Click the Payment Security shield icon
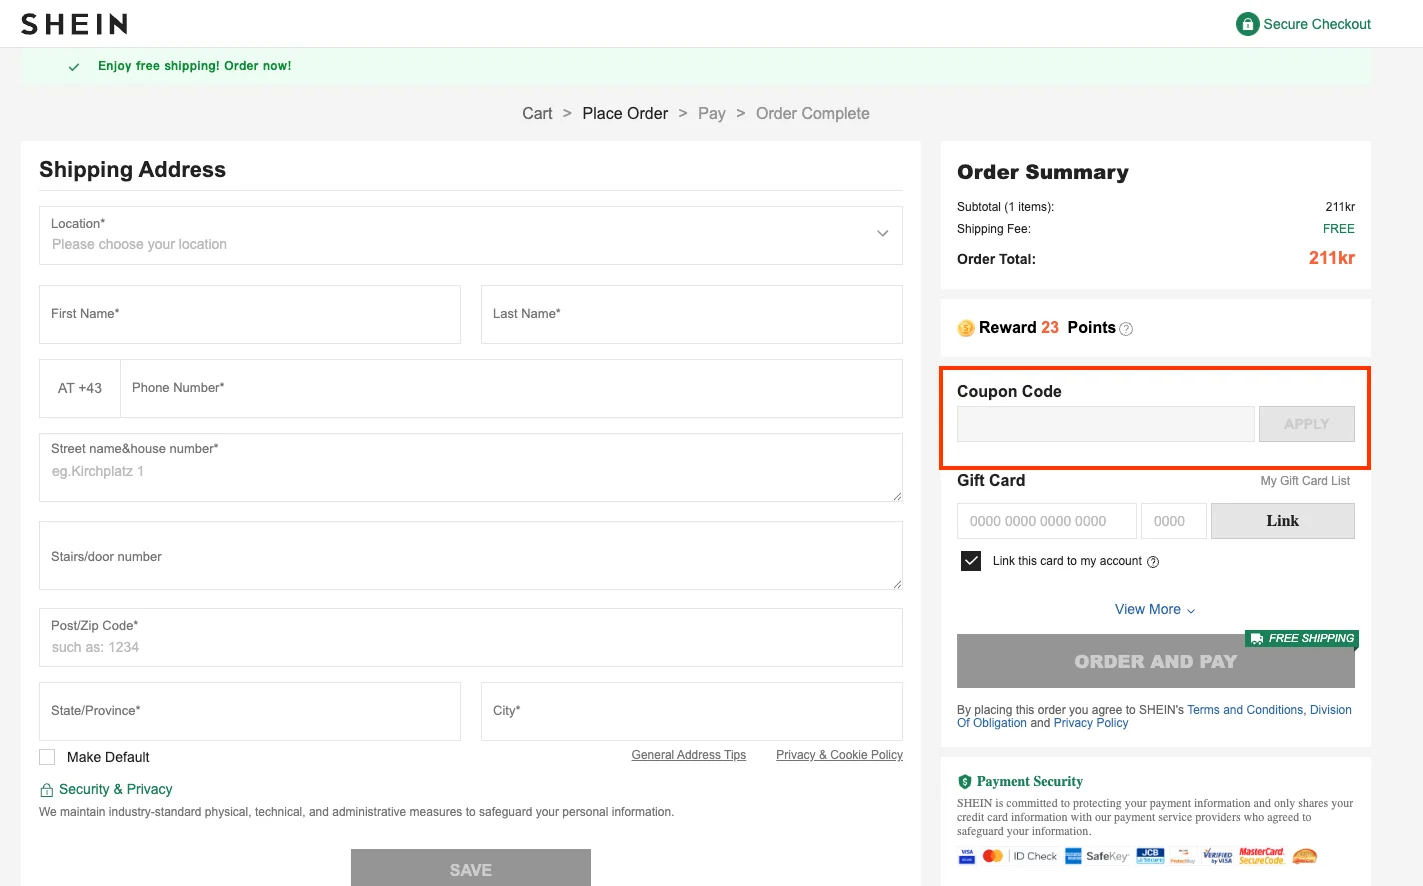Image resolution: width=1423 pixels, height=886 pixels. coord(965,782)
